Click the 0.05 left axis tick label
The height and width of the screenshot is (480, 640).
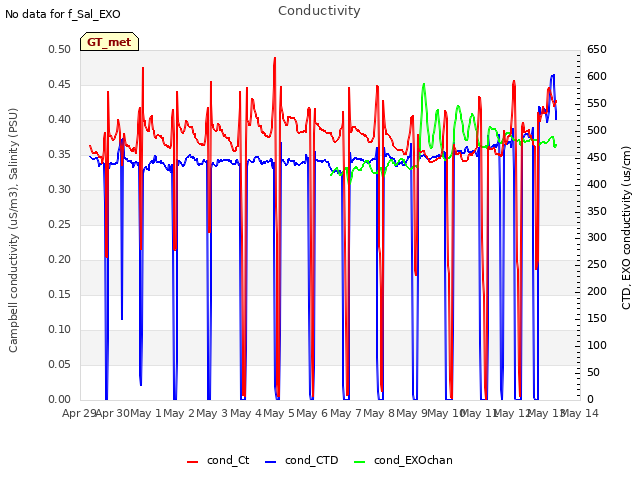[60, 364]
